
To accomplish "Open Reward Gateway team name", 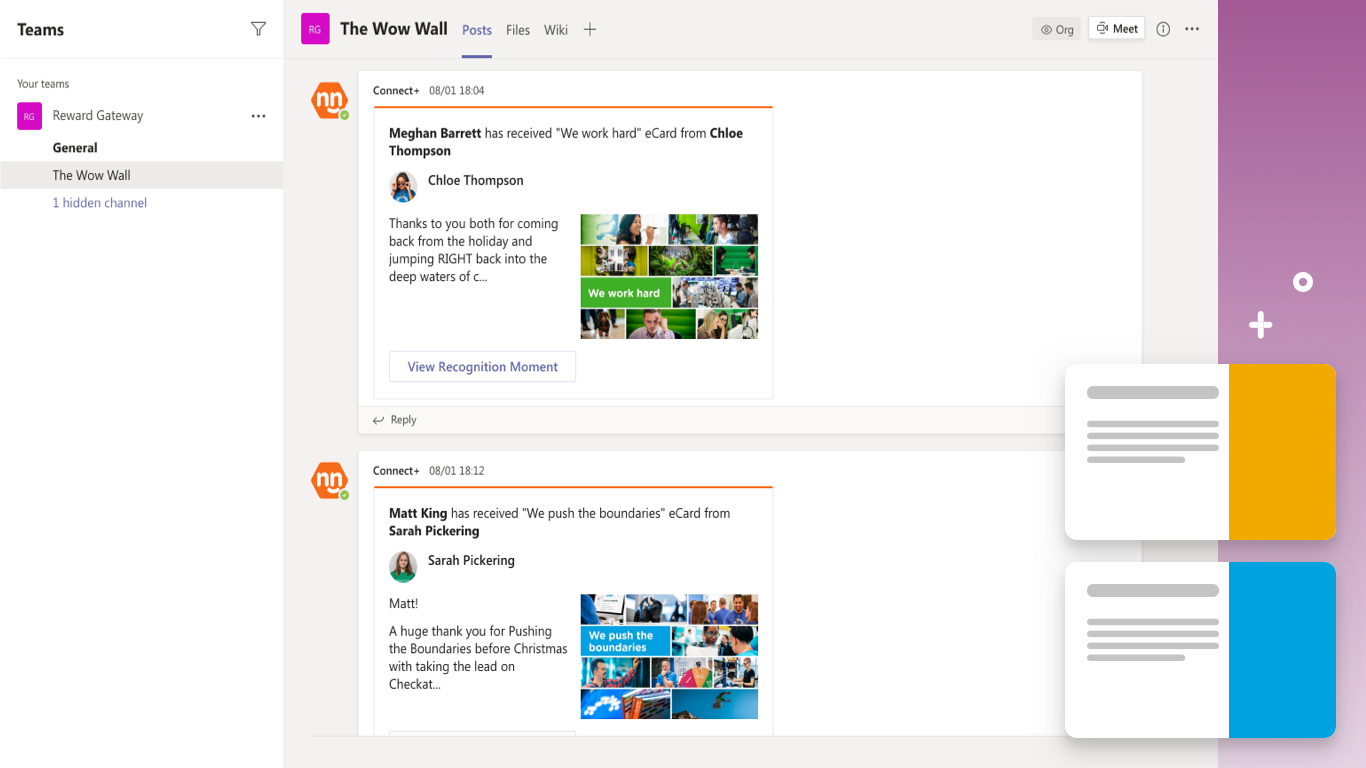I will [98, 115].
